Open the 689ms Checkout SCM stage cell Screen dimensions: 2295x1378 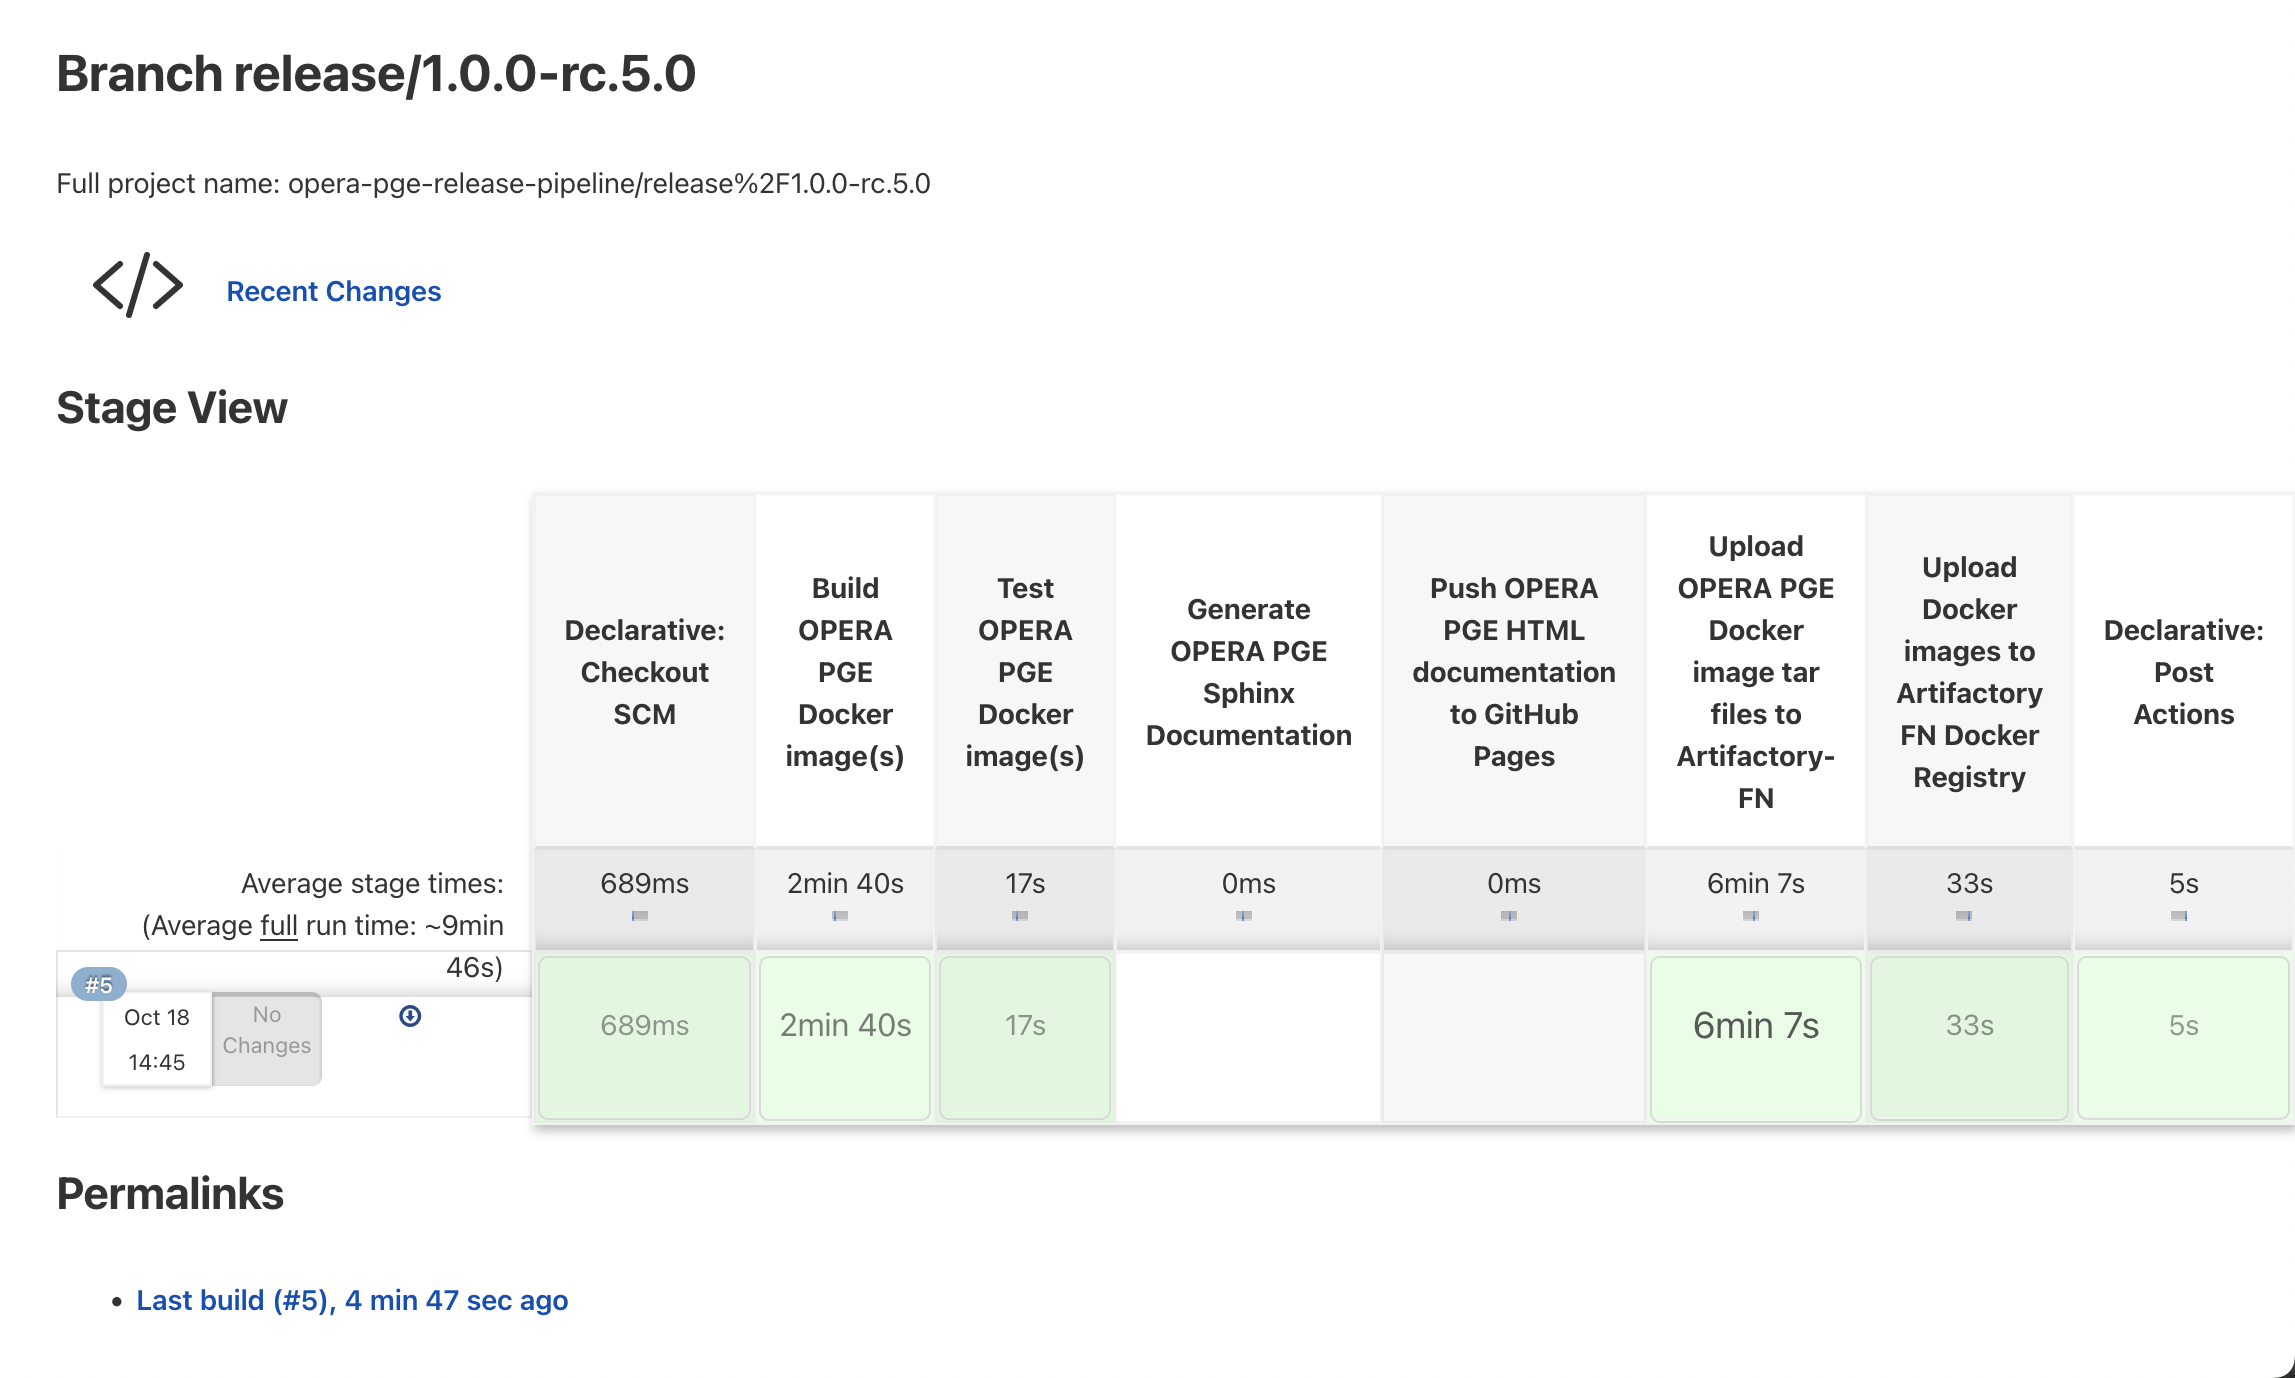644,1037
